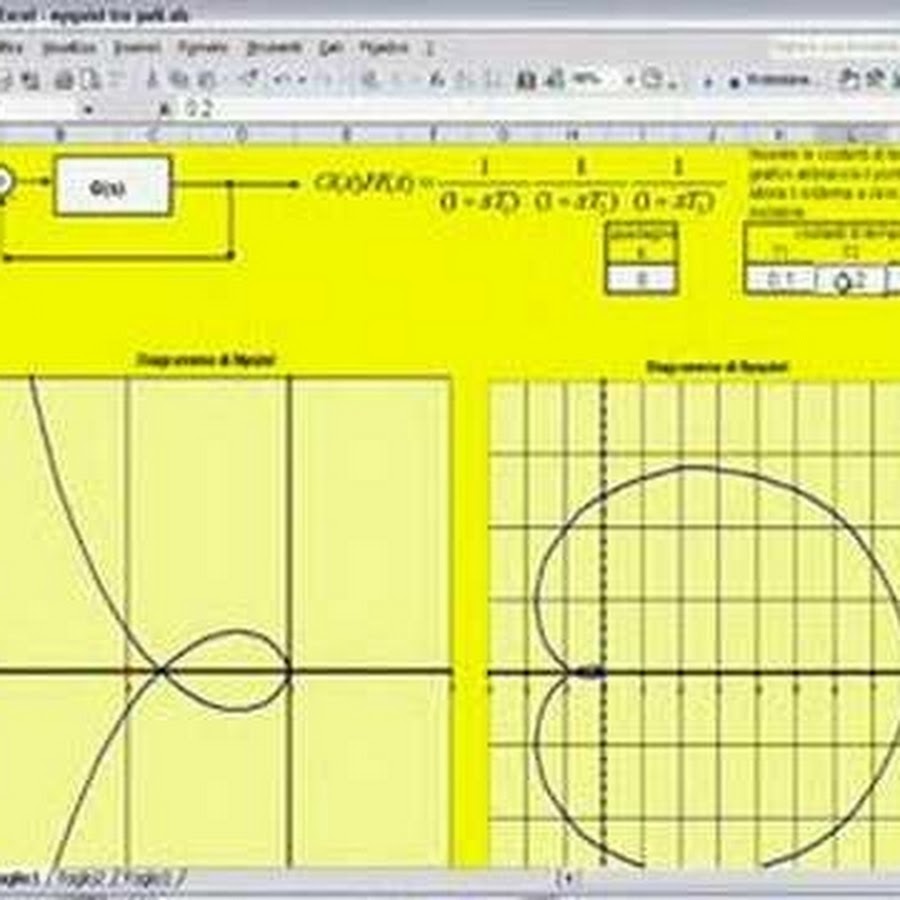
Task: Click the Print Preview toolbar icon
Action: click(89, 79)
